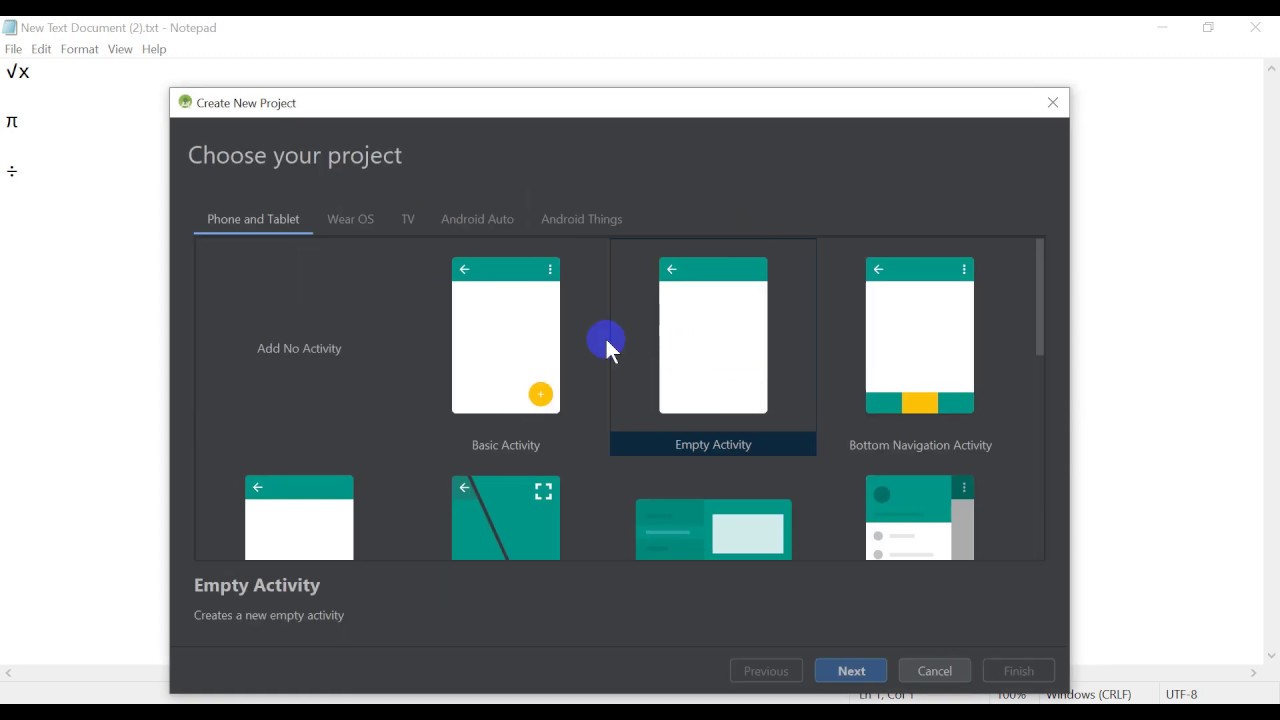Select the Basic Activity template thumbnail

pyautogui.click(x=506, y=336)
